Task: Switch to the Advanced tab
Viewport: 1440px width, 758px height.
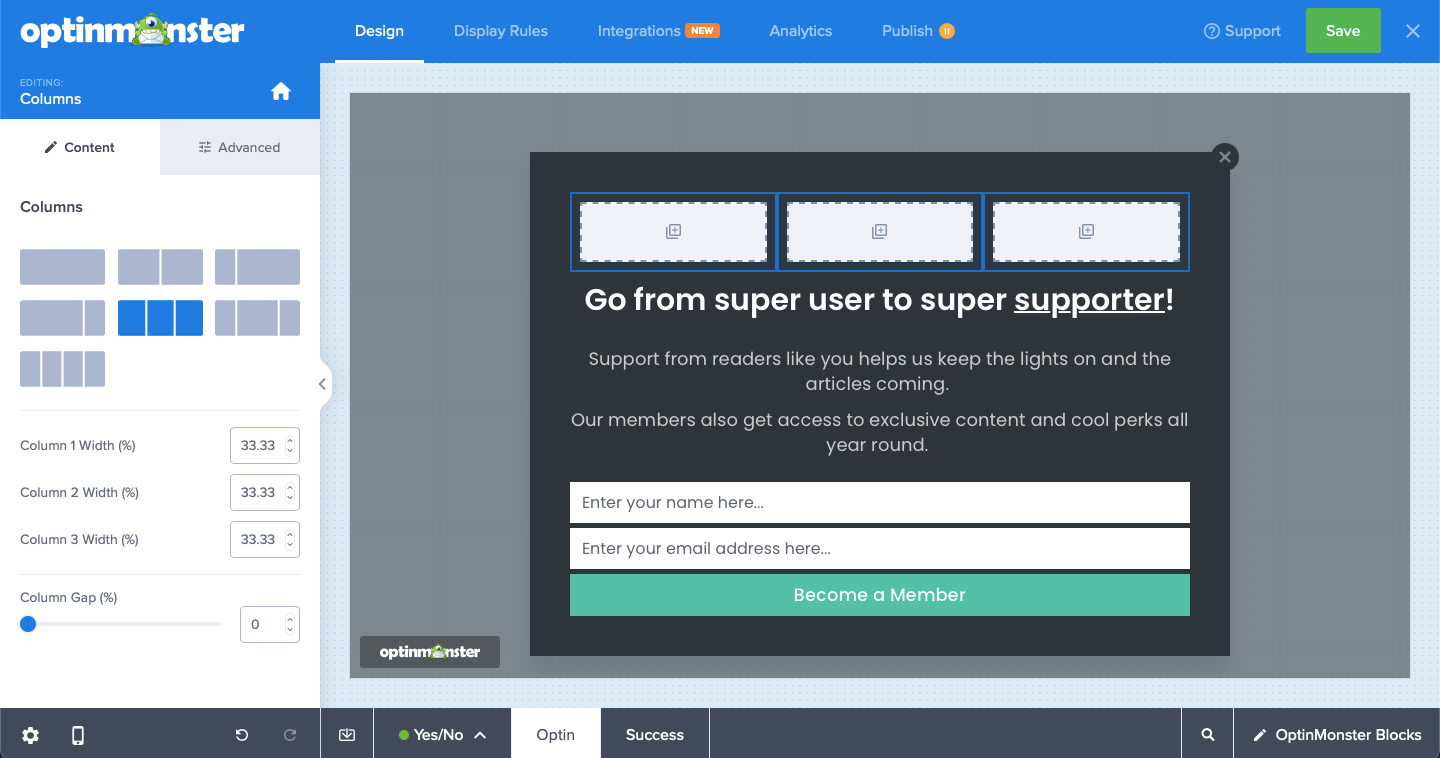Action: 239,147
